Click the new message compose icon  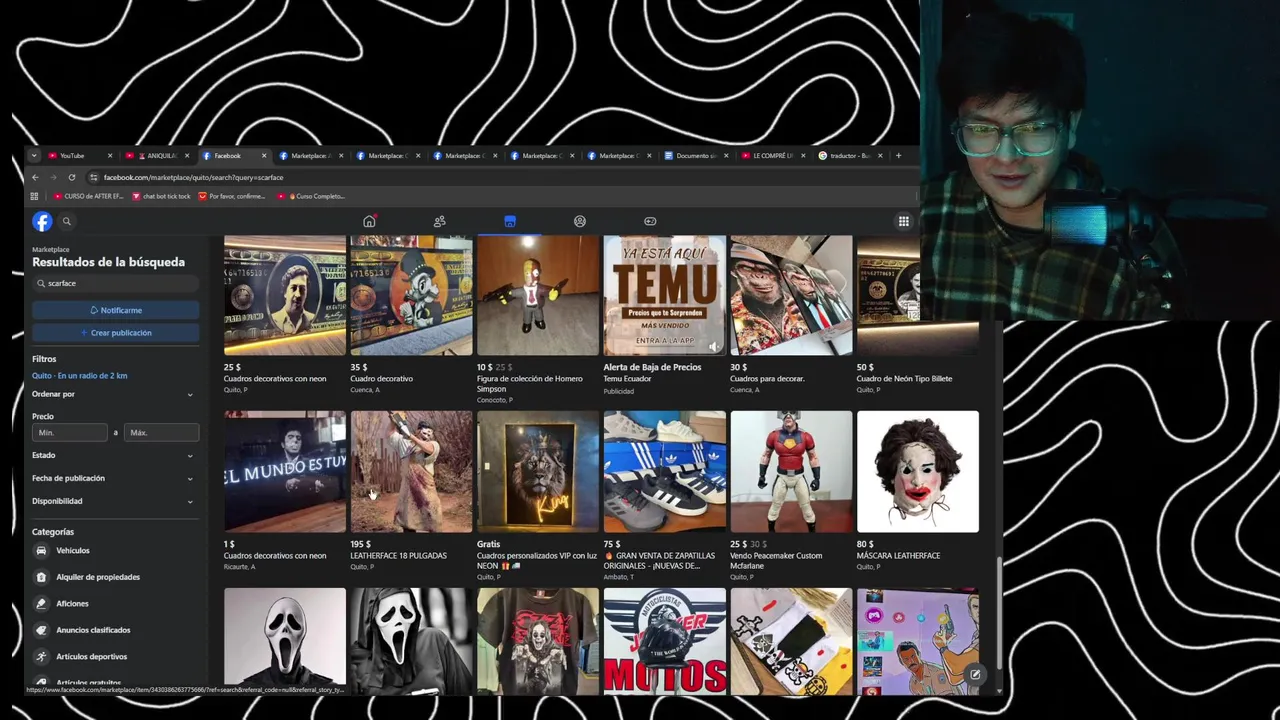975,675
